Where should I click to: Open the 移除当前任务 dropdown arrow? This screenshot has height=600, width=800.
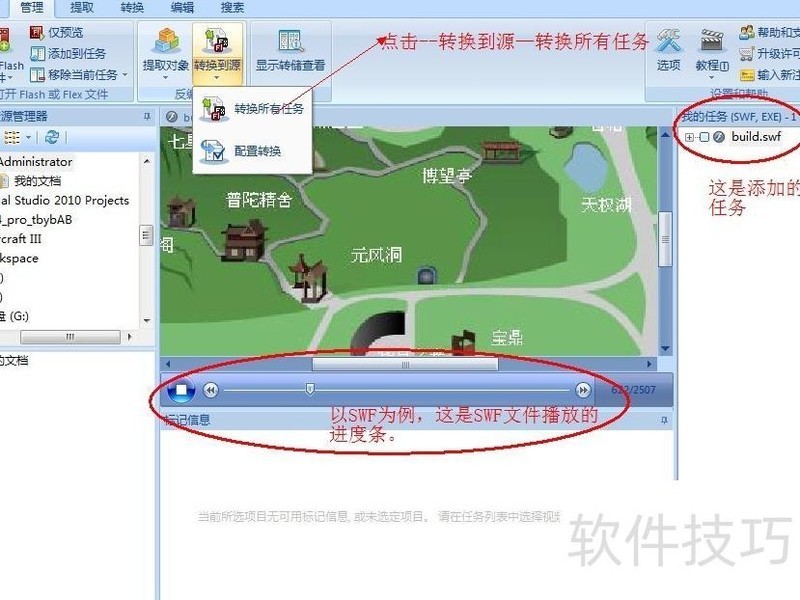point(124,75)
